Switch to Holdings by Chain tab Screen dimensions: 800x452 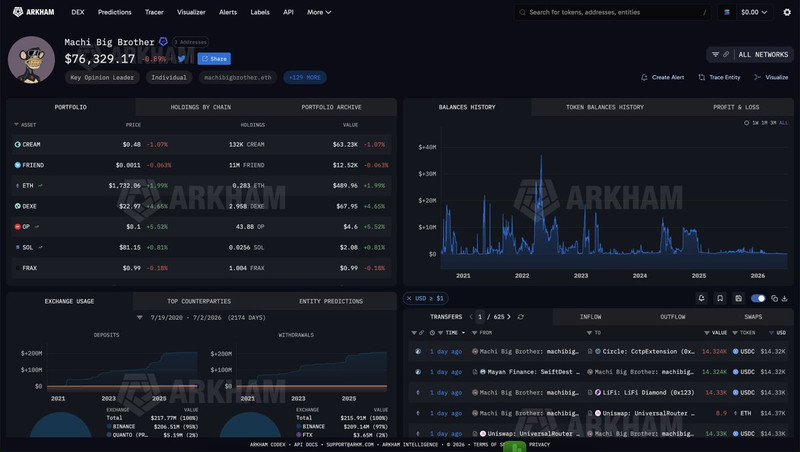click(x=201, y=107)
